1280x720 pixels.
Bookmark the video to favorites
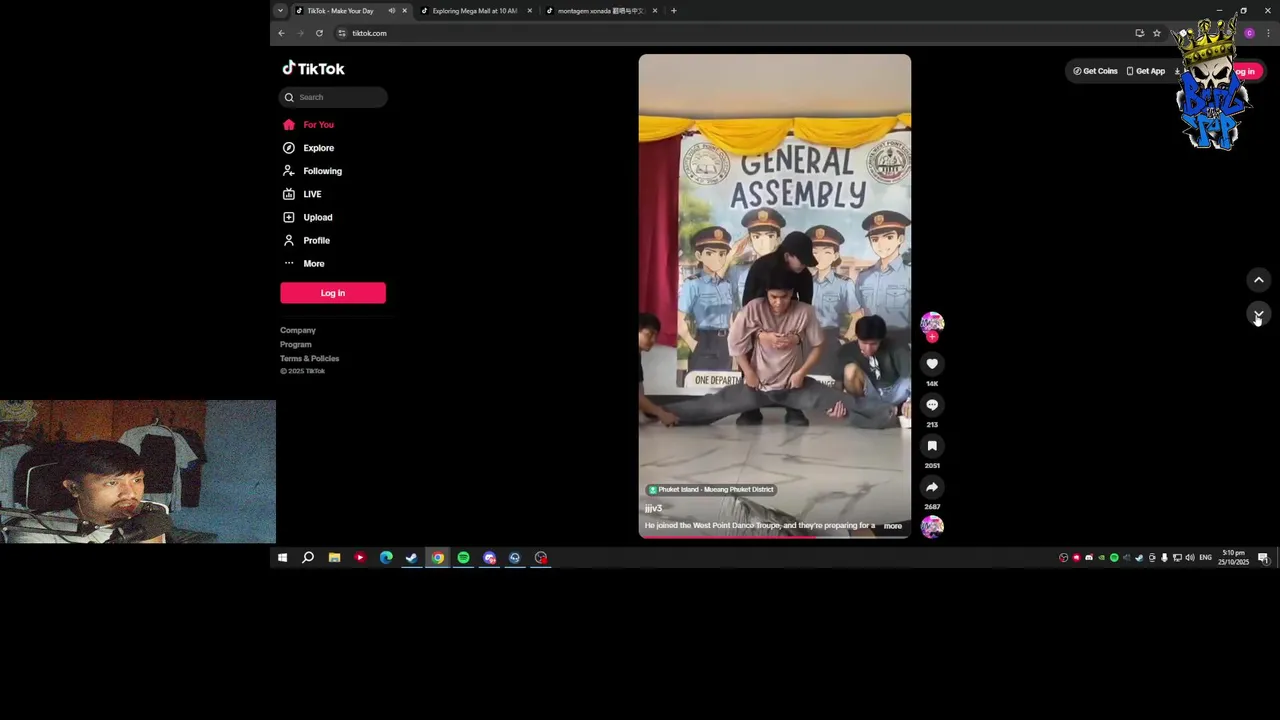(x=932, y=446)
